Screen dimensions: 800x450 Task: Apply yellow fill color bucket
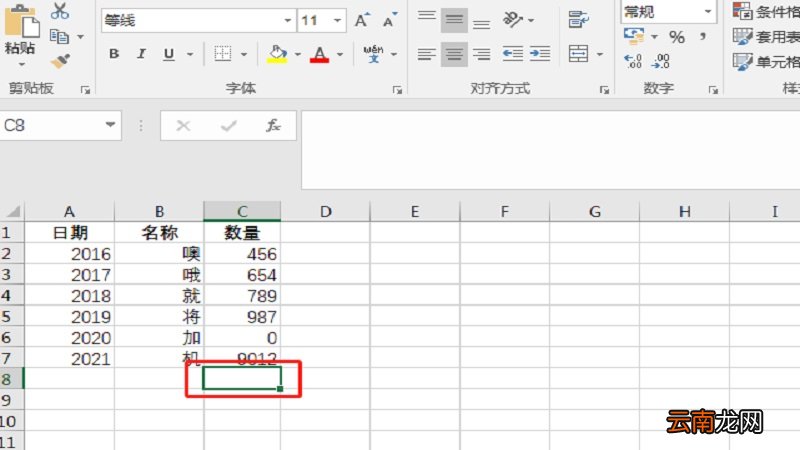[x=277, y=54]
